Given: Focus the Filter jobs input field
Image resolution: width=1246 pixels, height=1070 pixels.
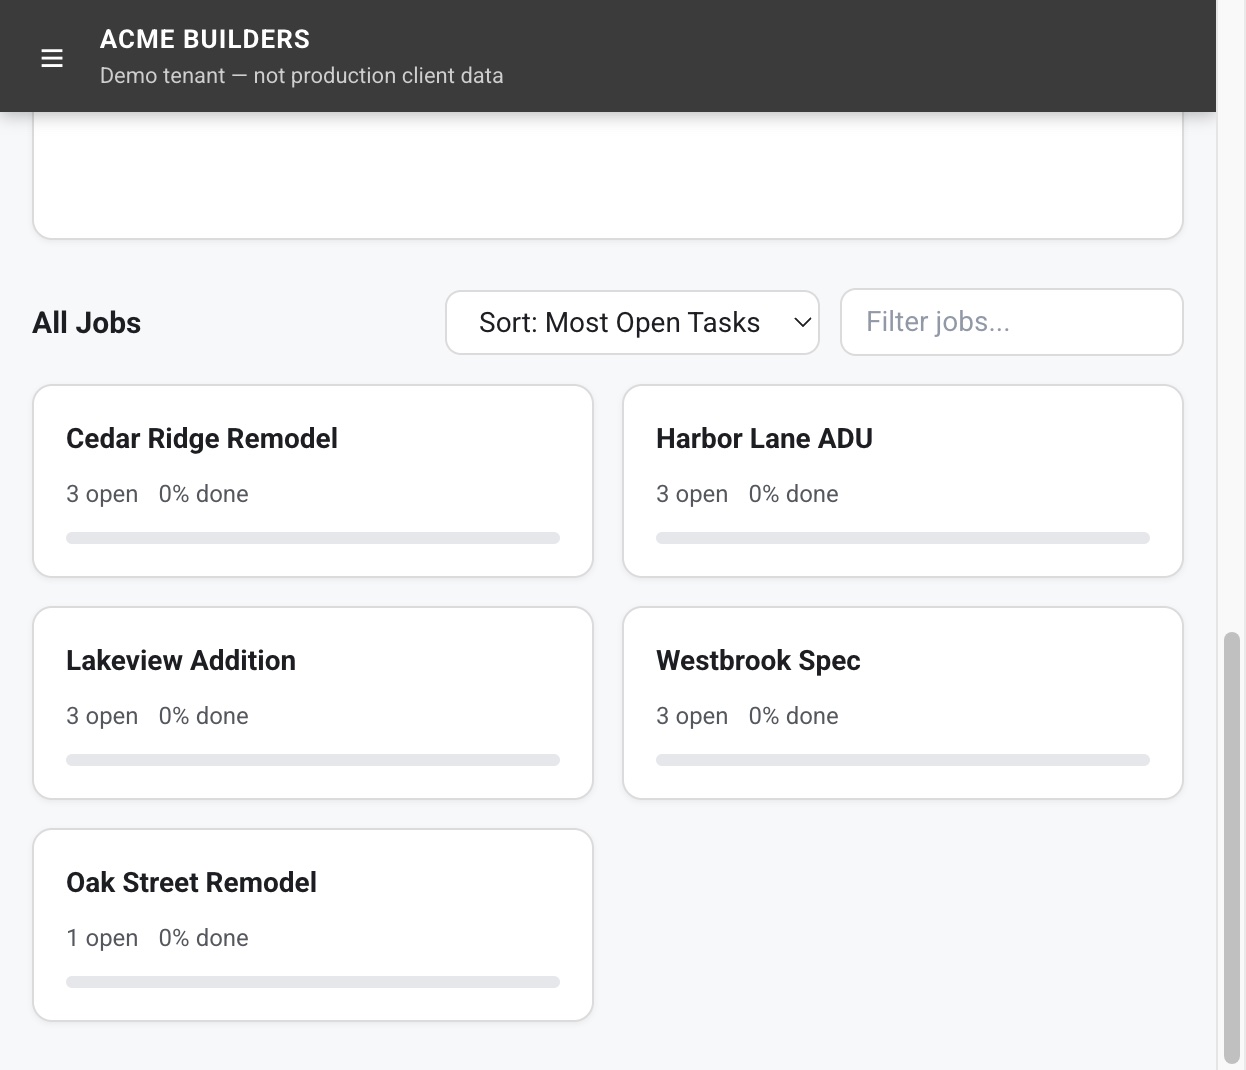Looking at the screenshot, I should coord(1012,322).
